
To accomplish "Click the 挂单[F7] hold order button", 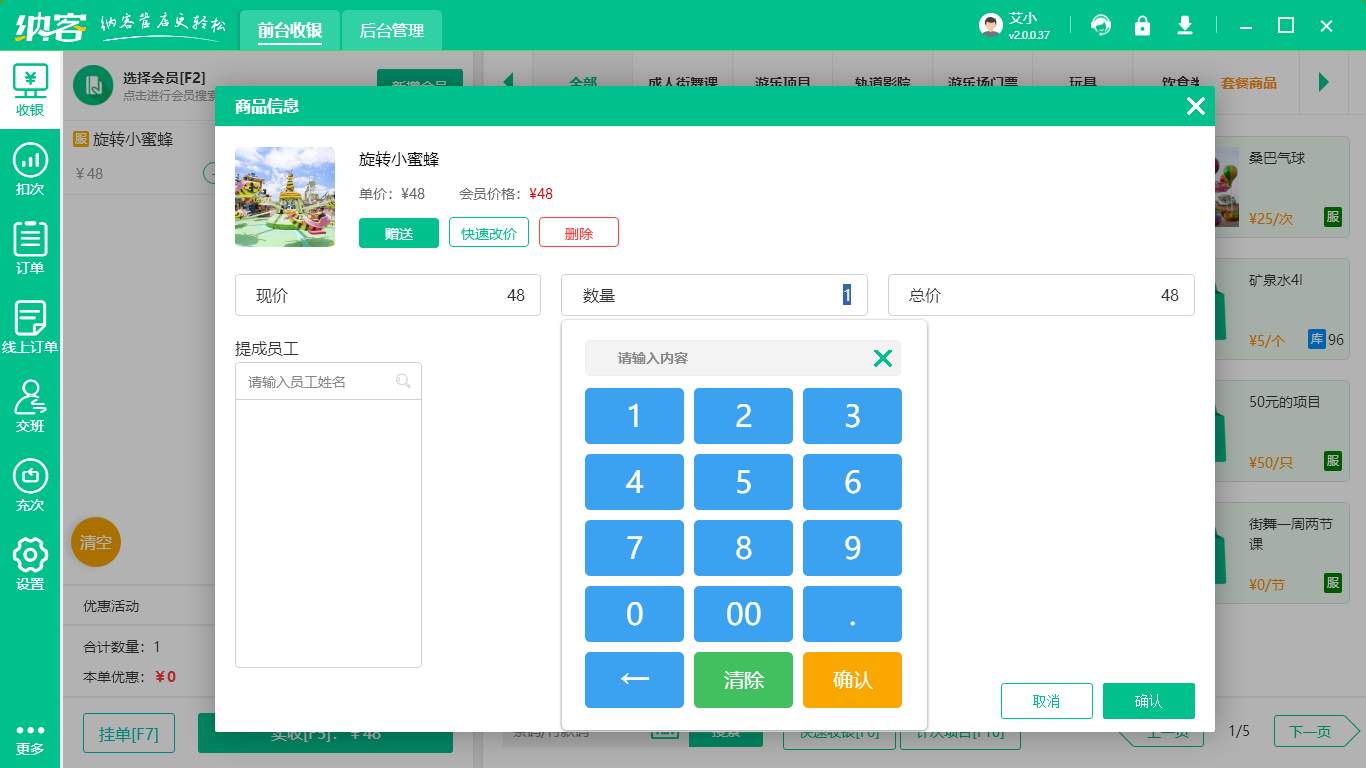I will pyautogui.click(x=128, y=733).
